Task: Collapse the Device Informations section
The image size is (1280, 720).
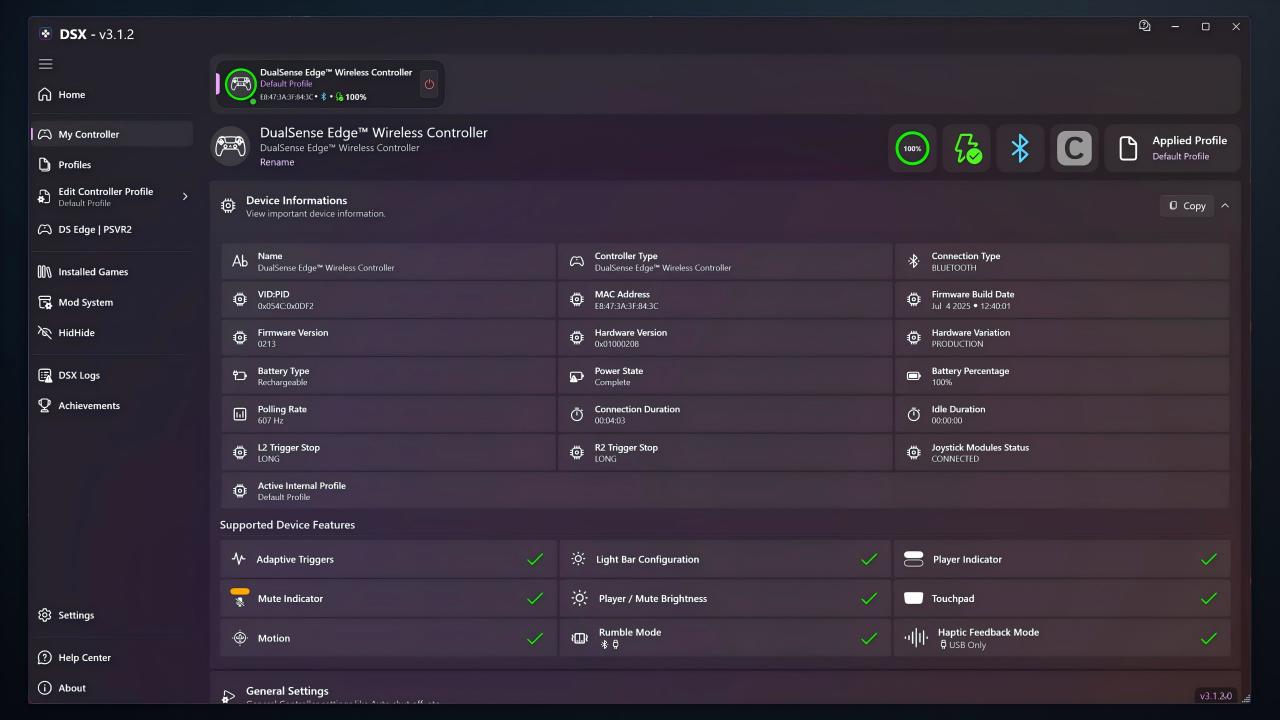Action: [1225, 206]
